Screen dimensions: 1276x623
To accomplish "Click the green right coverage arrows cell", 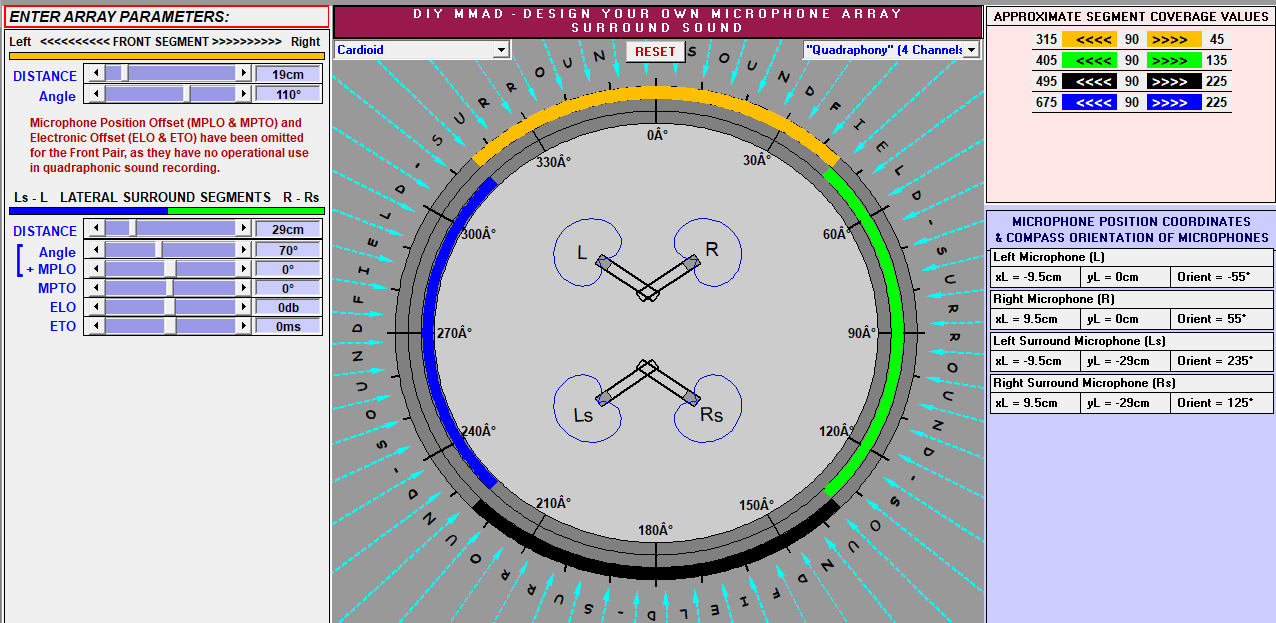I will (x=1174, y=60).
